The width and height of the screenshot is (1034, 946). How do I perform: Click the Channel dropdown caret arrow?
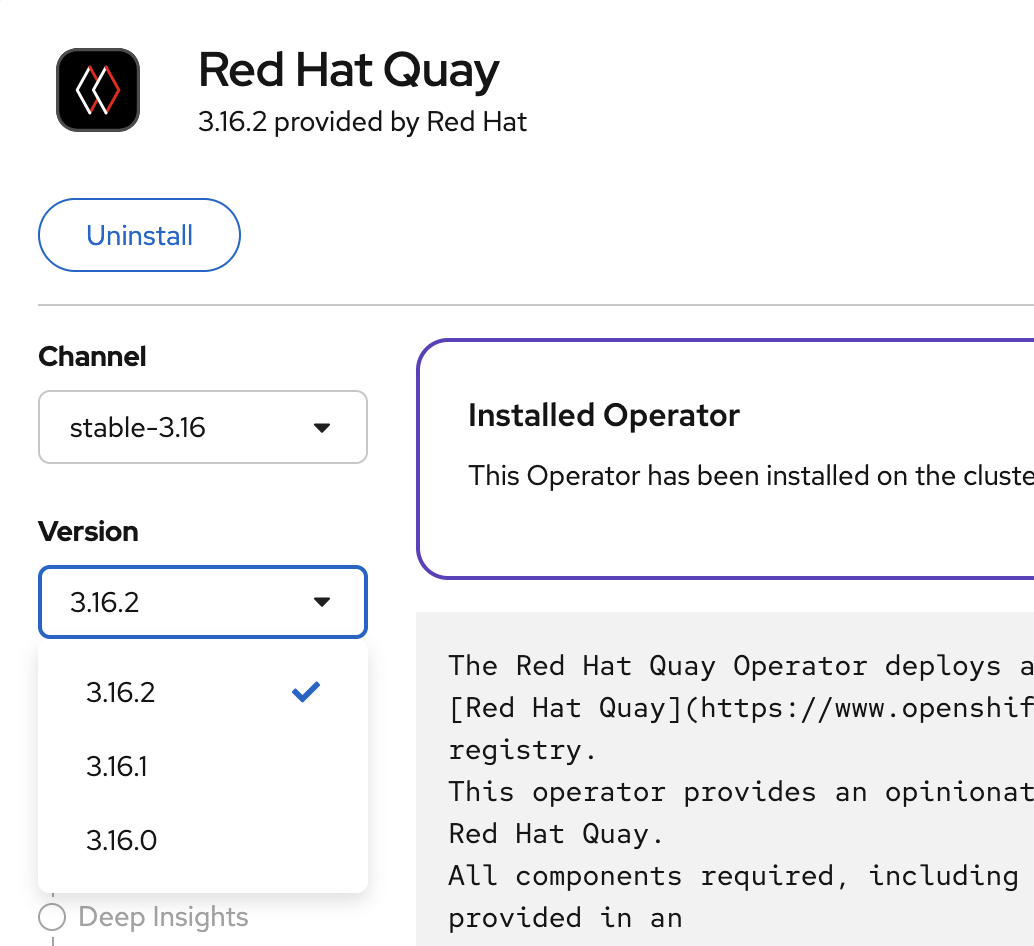[x=321, y=428]
